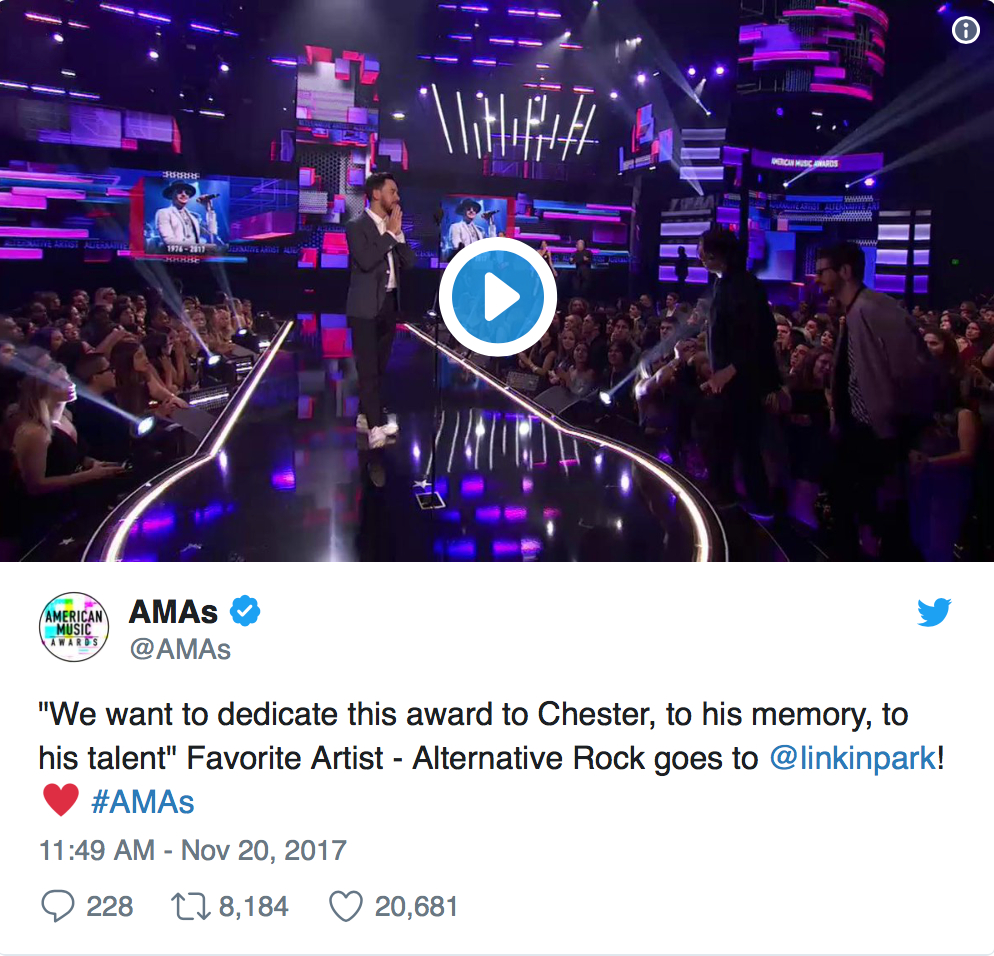Open the @AMAs handle link
Viewport: 994px width, 956px height.
(x=180, y=650)
